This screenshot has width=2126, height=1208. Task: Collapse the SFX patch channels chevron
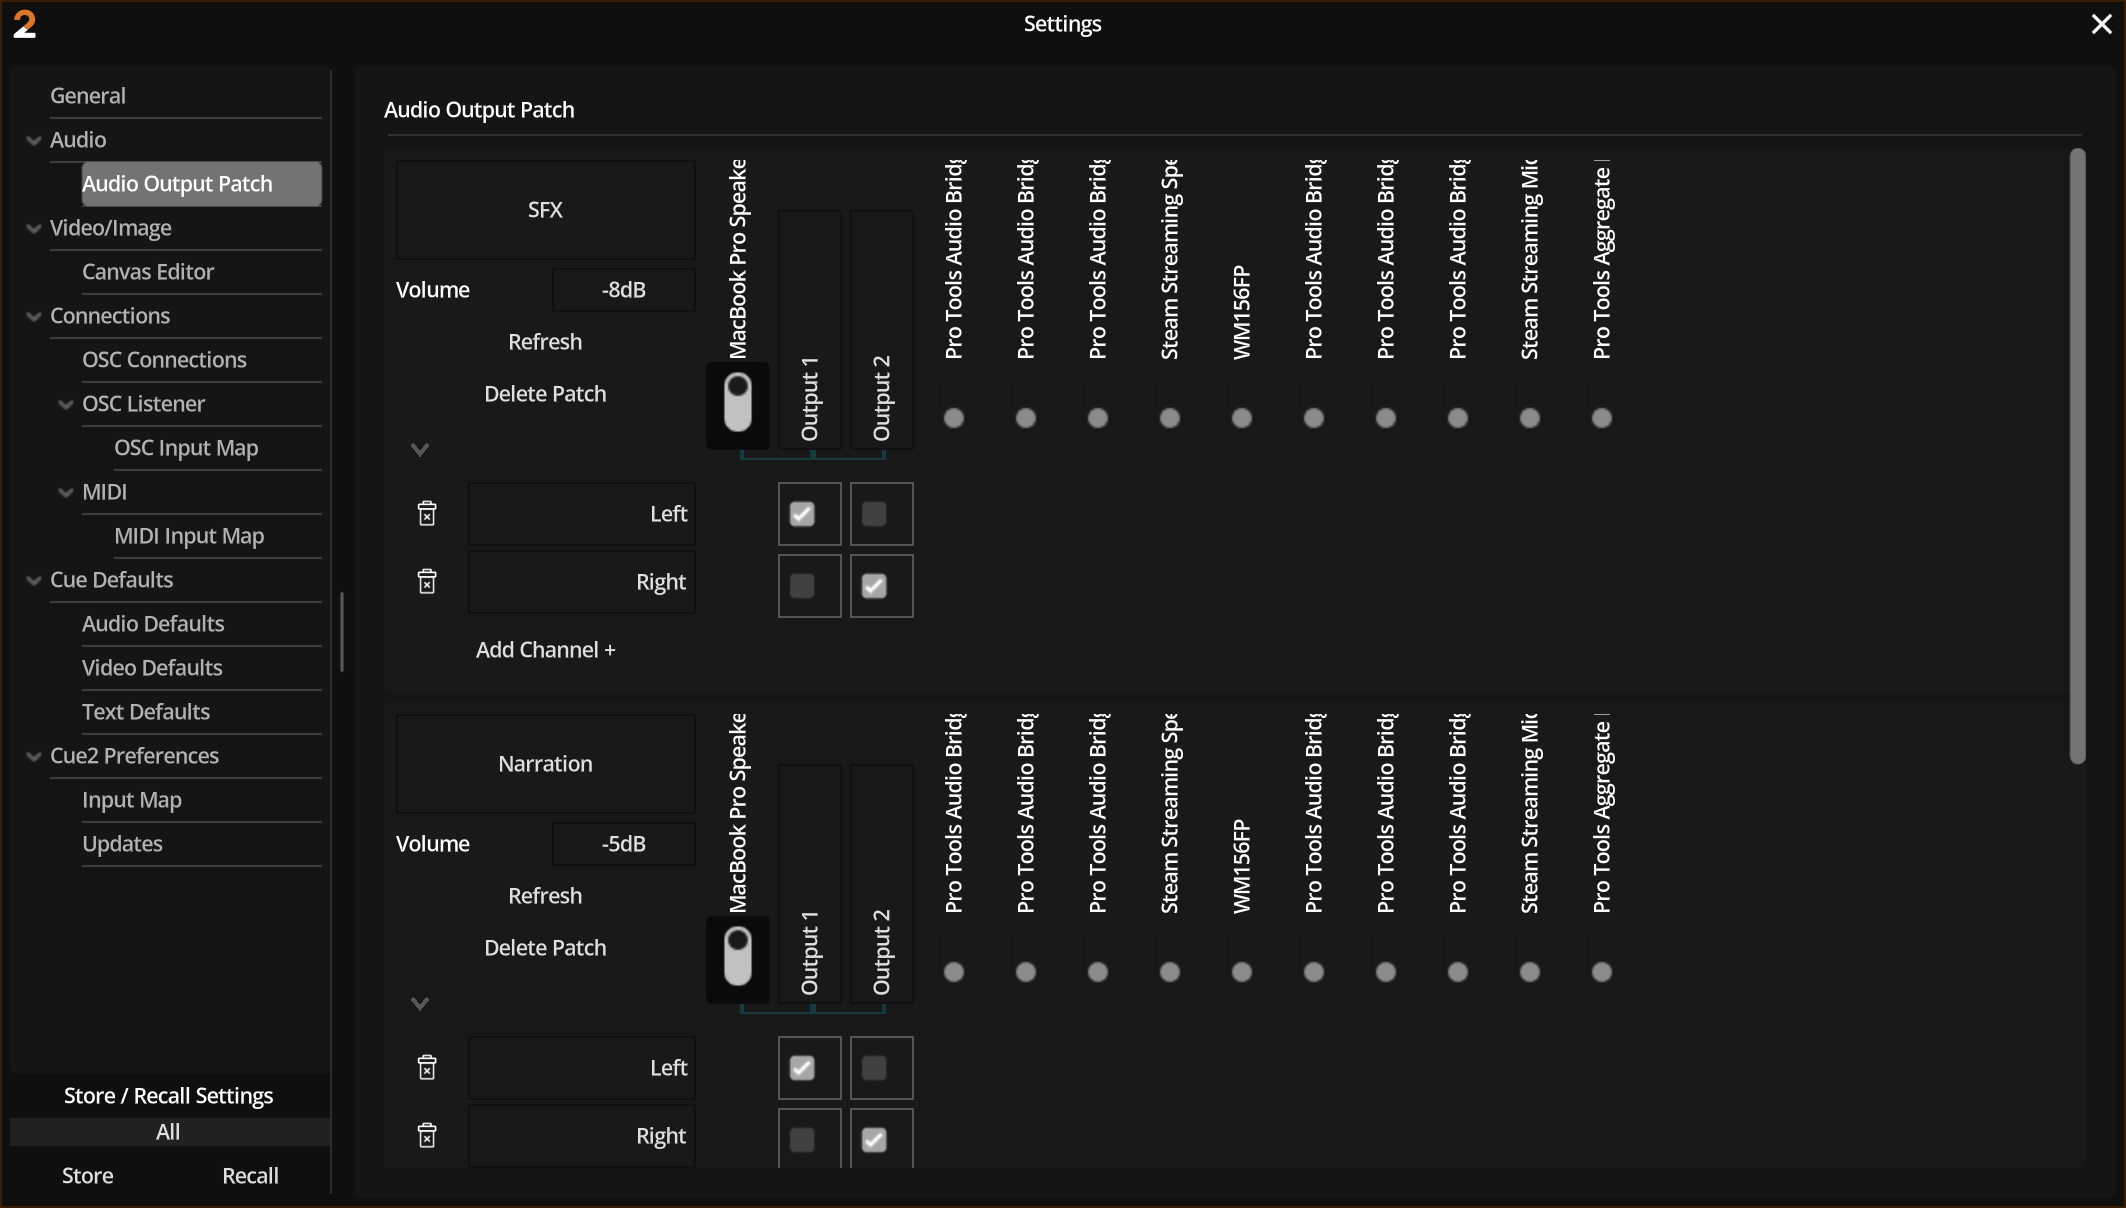420,450
